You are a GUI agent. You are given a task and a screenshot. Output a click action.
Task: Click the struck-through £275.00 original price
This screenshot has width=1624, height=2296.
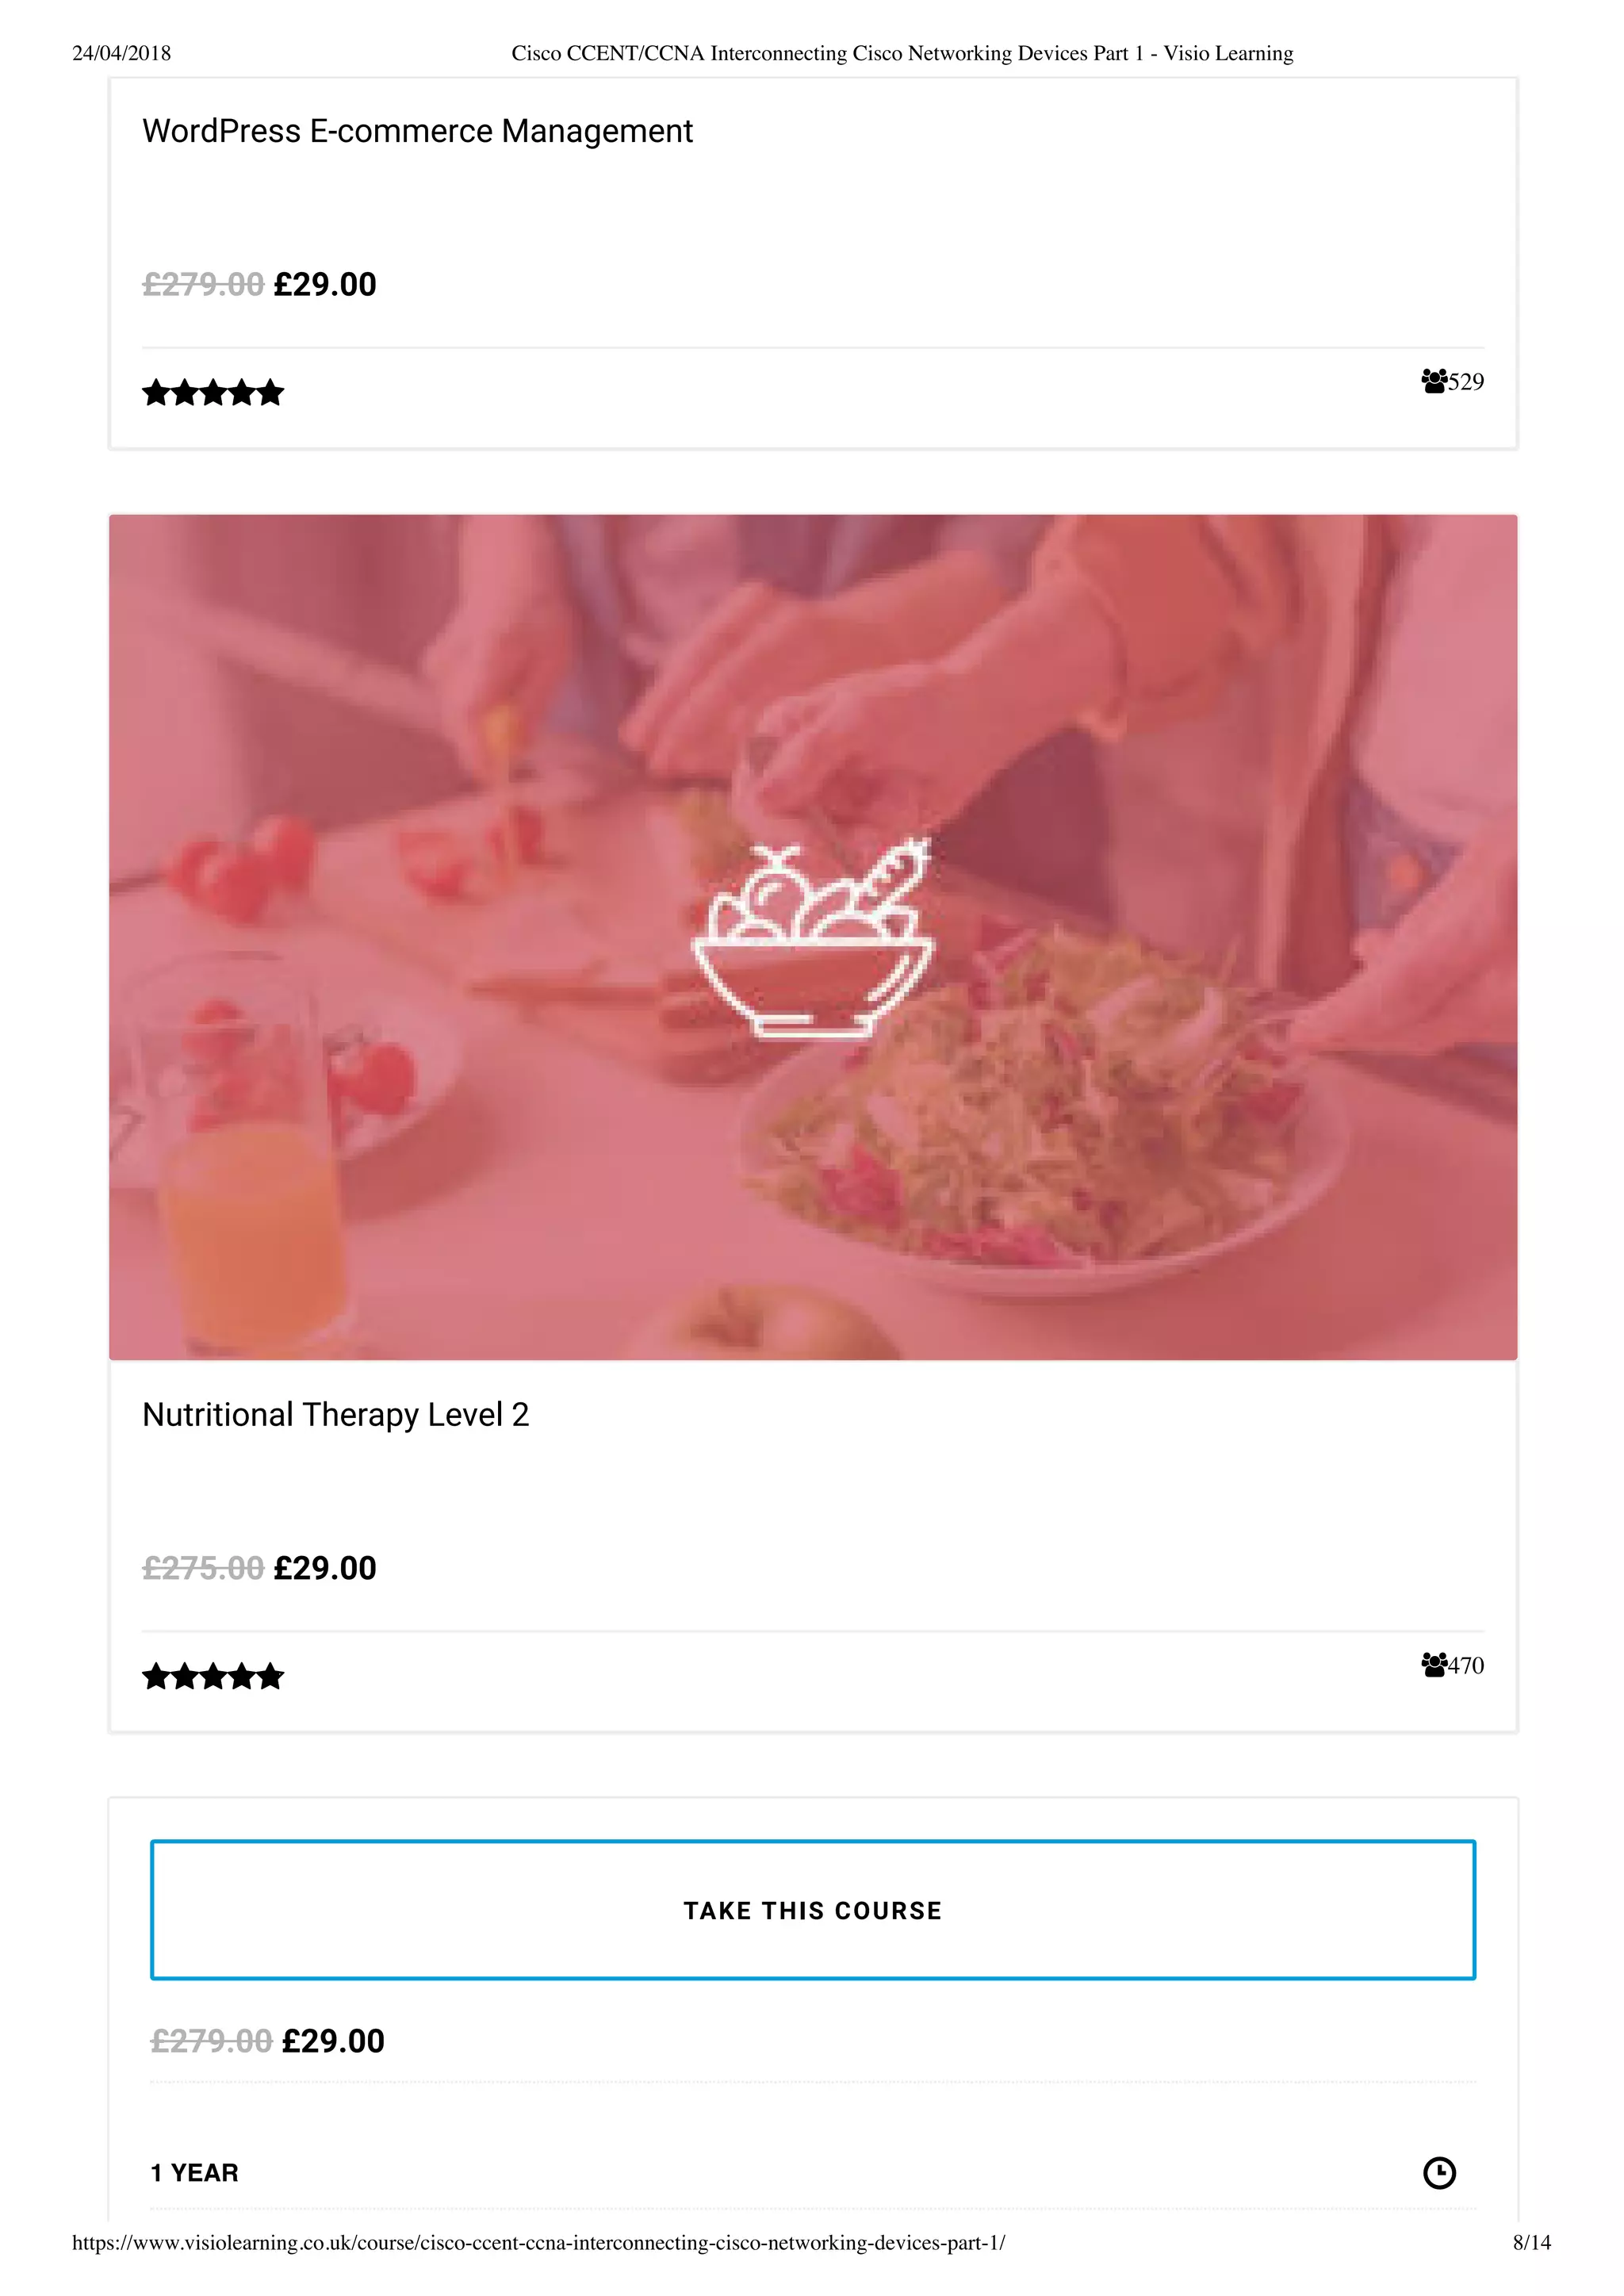click(203, 1568)
